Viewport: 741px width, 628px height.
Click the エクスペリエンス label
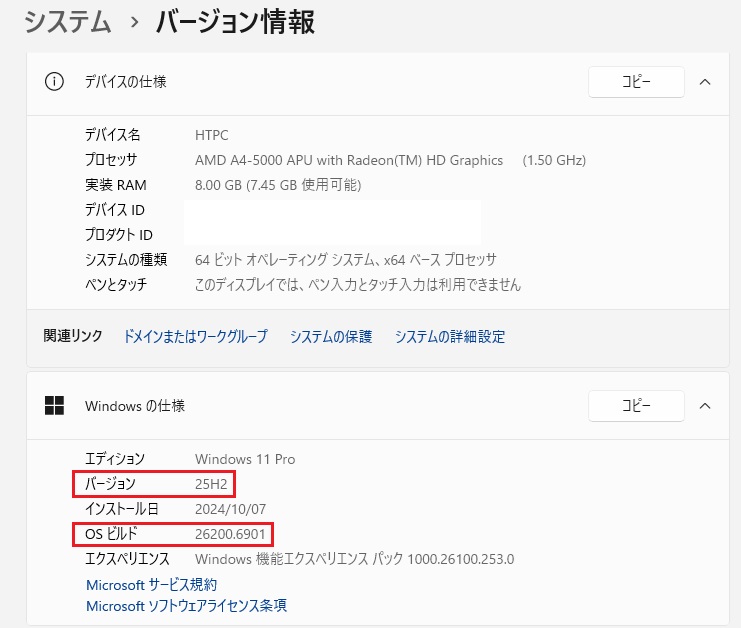[127, 559]
